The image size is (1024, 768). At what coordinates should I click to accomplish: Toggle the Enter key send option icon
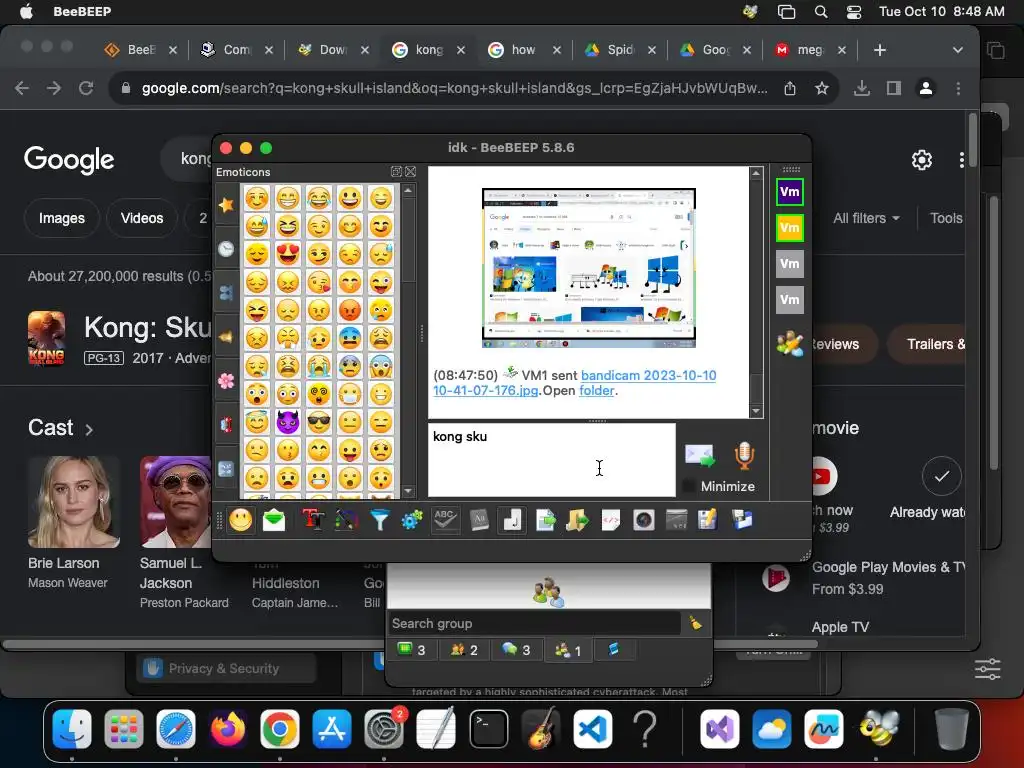(x=512, y=520)
